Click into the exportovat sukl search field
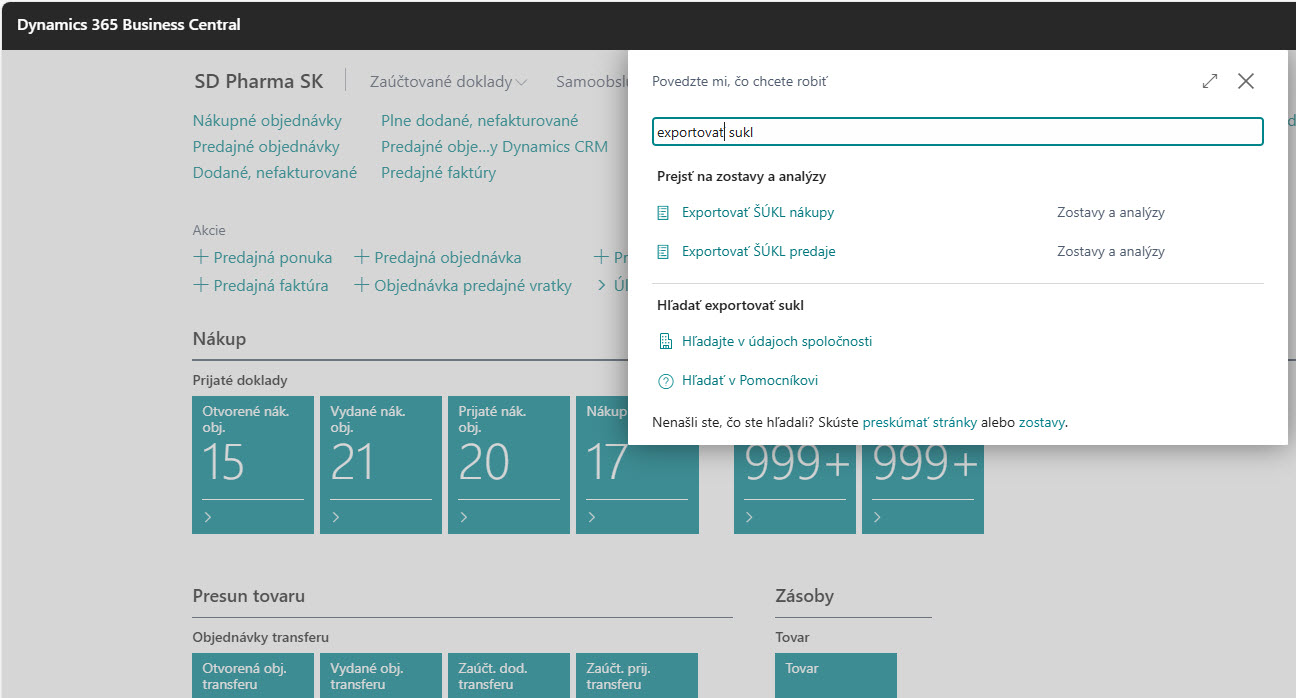The height and width of the screenshot is (698, 1296). point(957,132)
